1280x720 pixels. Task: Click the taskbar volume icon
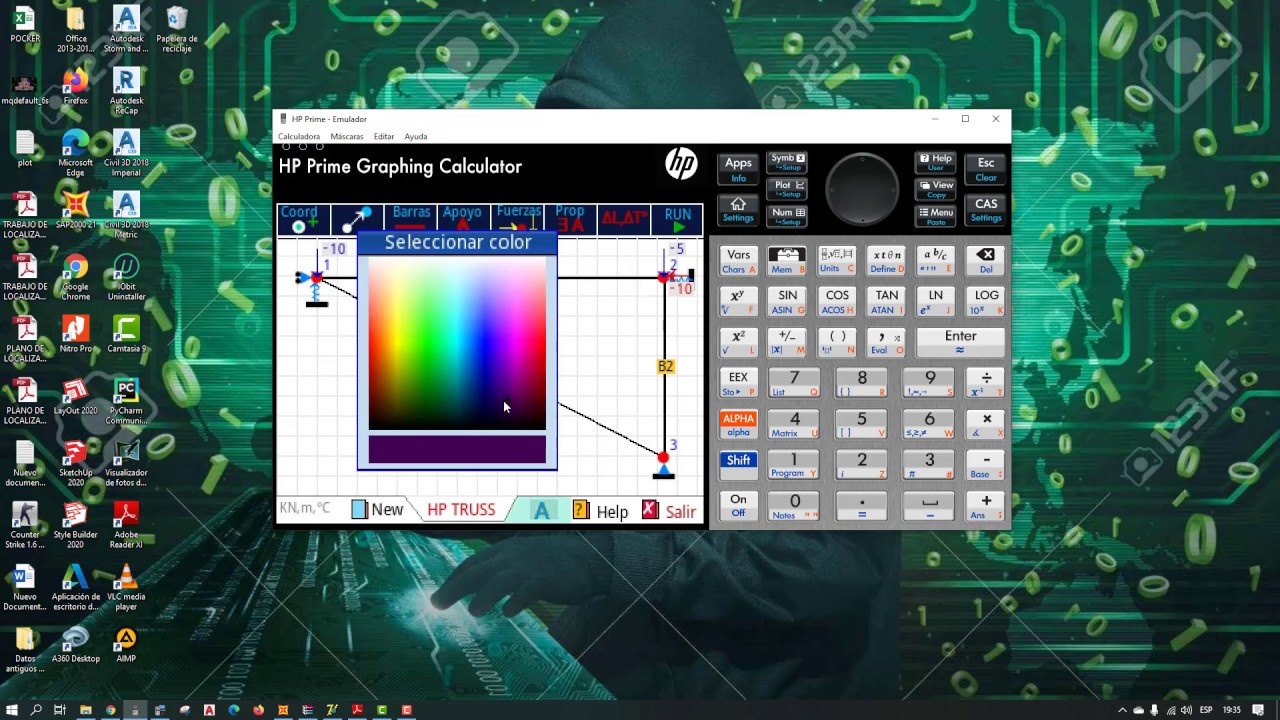tap(1186, 710)
